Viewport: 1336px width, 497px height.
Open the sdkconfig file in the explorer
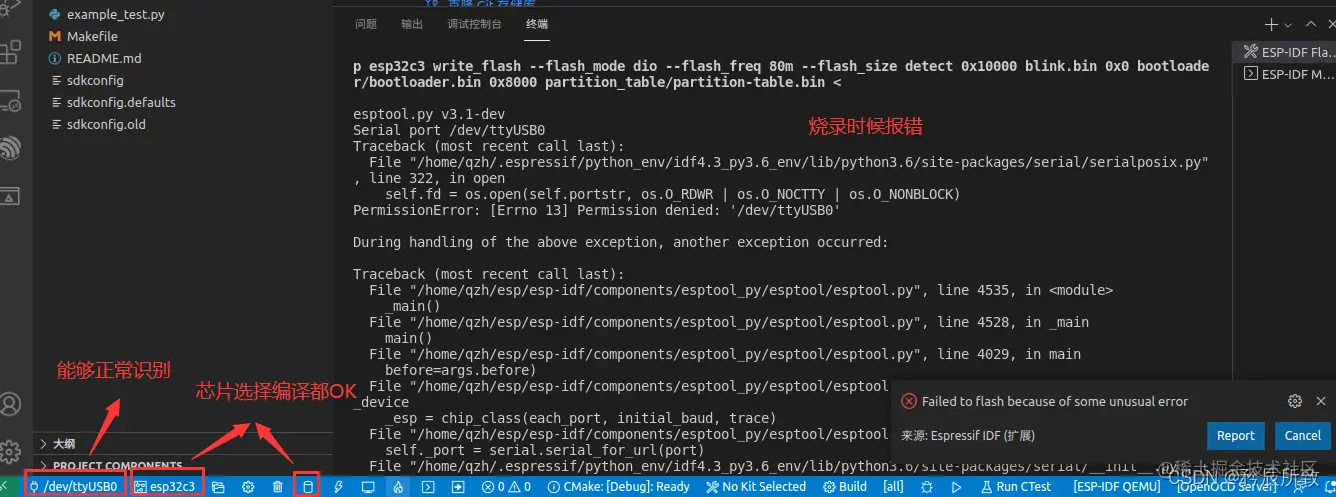(95, 80)
